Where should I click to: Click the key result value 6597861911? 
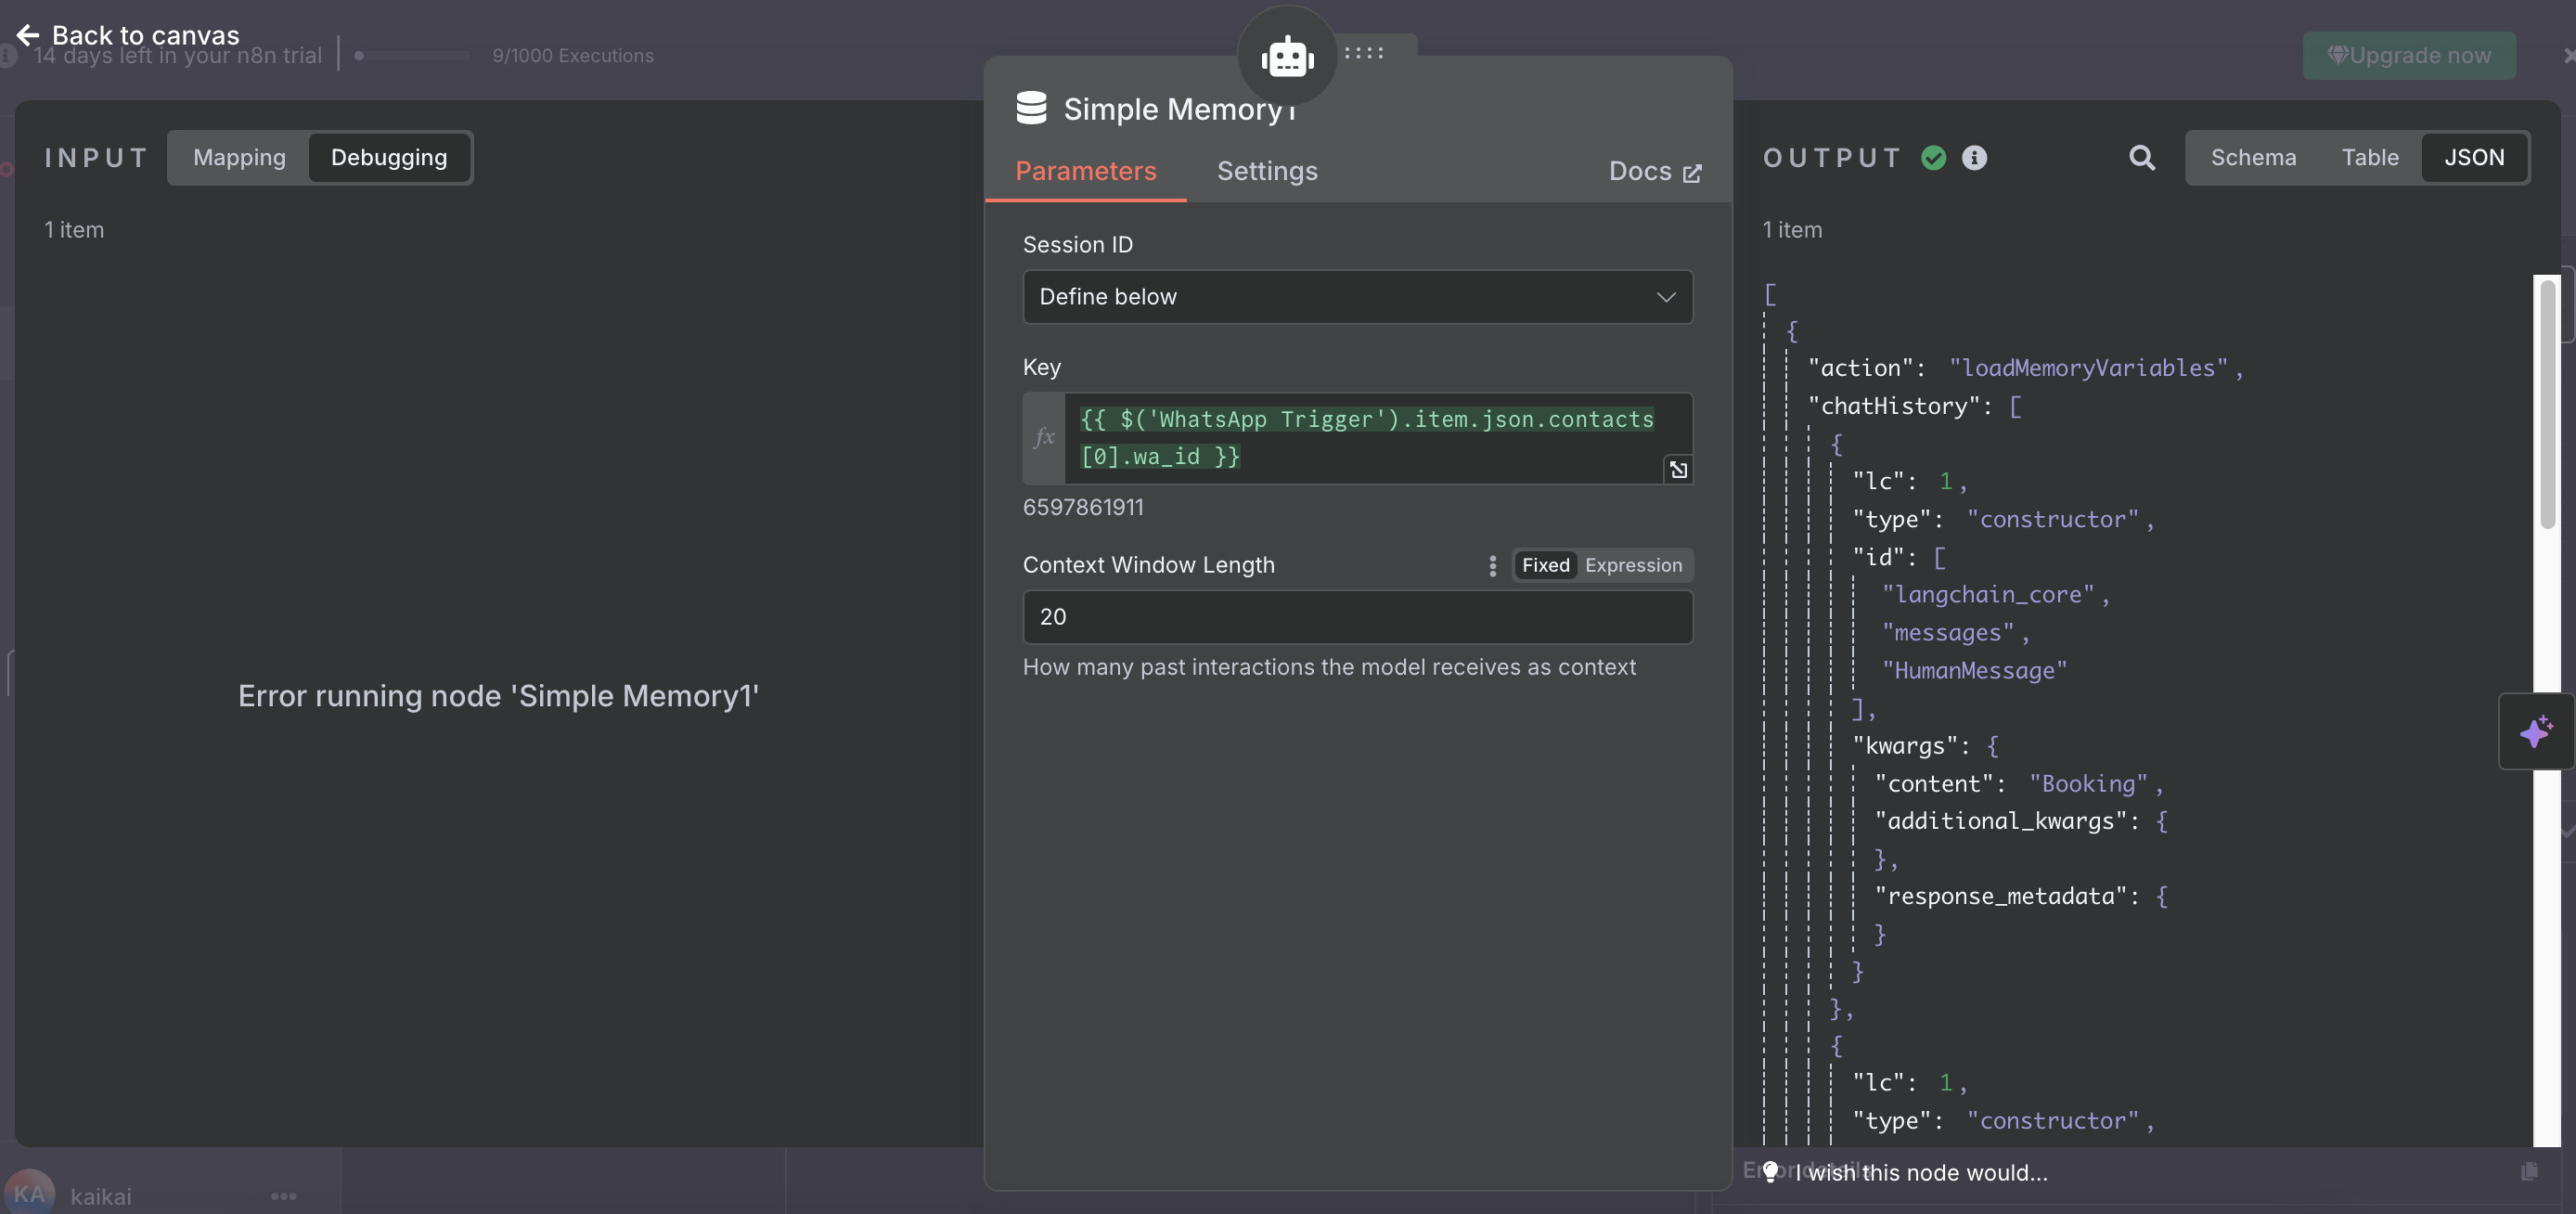(x=1083, y=507)
